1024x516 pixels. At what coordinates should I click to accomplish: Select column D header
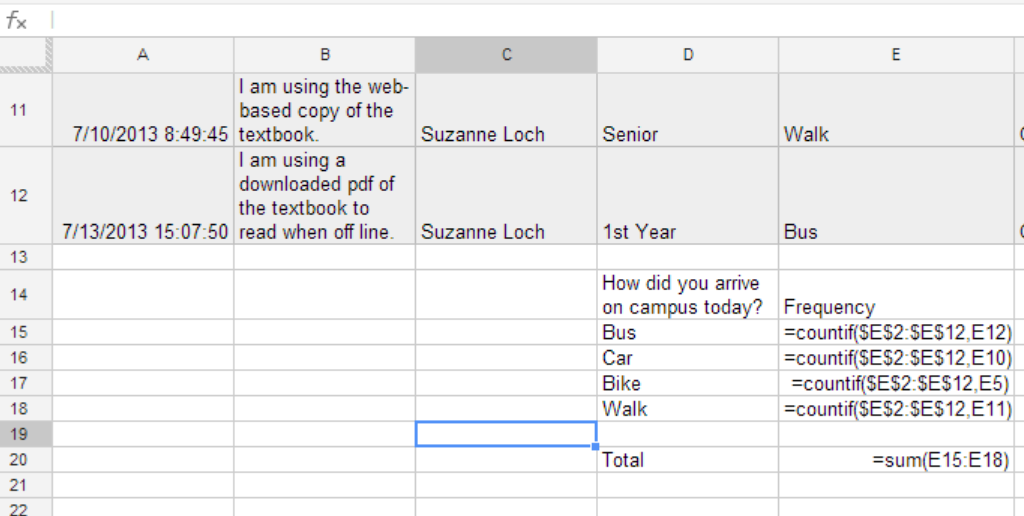pyautogui.click(x=688, y=55)
